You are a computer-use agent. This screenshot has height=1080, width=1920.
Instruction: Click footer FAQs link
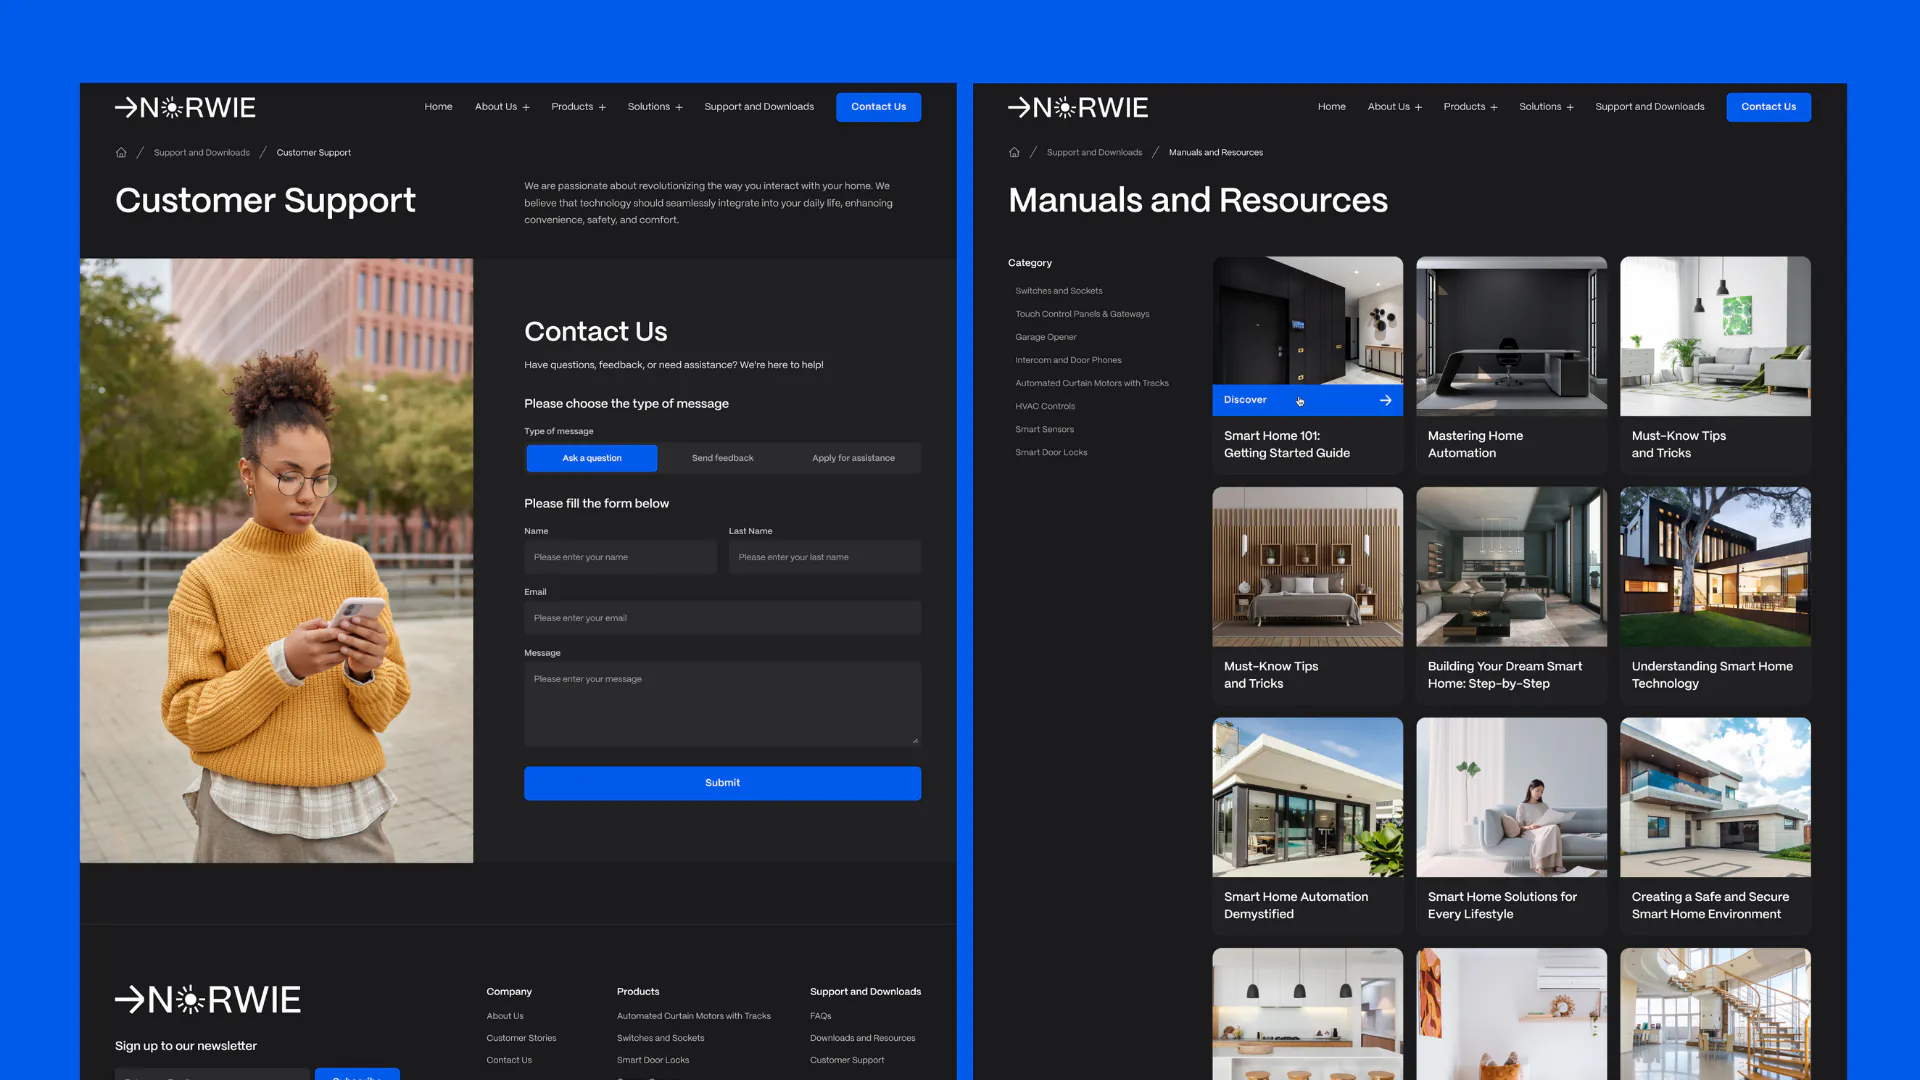(821, 1016)
